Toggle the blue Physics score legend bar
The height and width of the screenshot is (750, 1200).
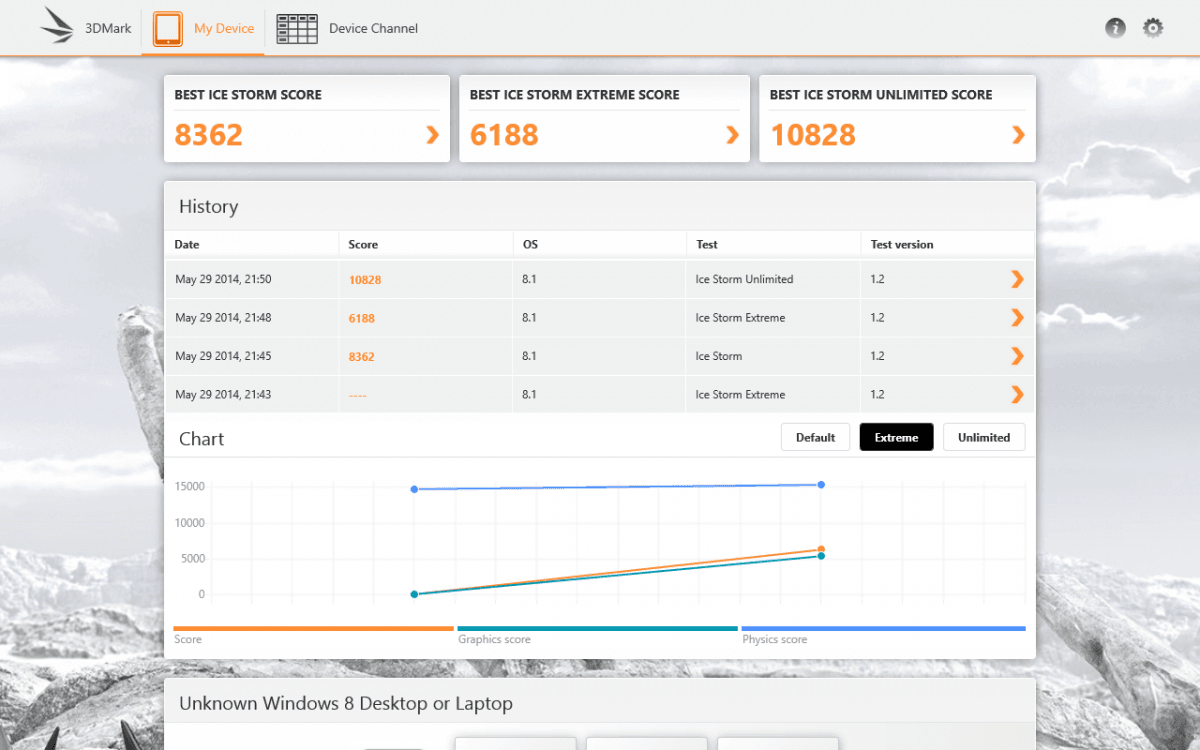pyautogui.click(x=883, y=629)
